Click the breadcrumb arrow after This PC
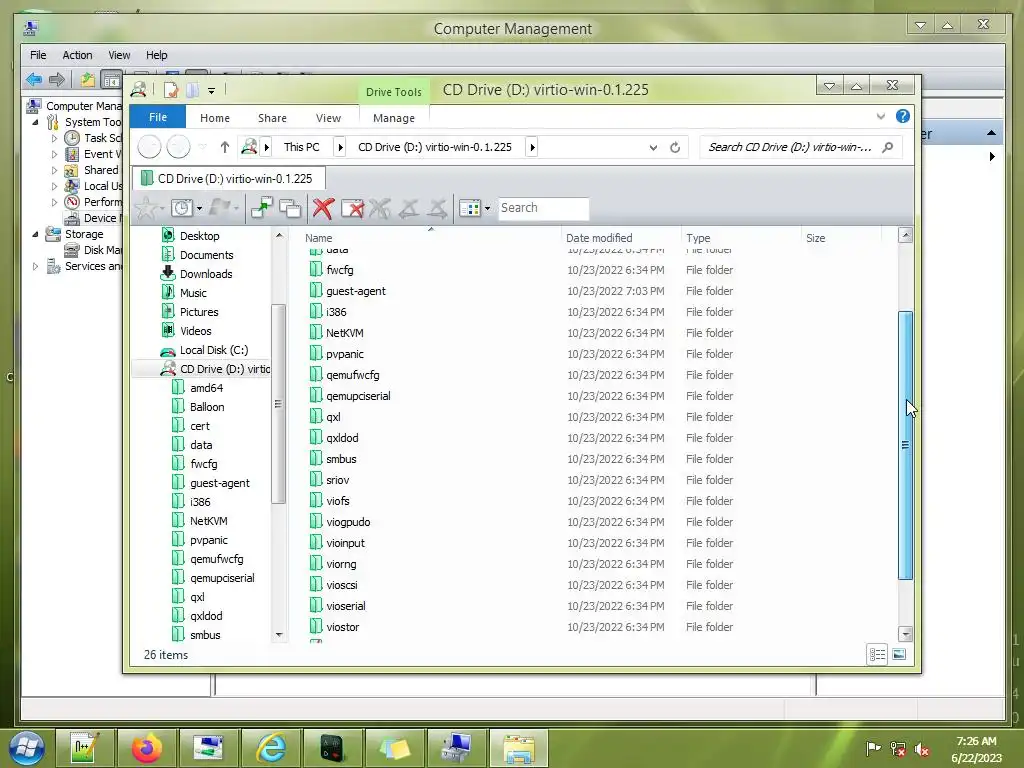1024x768 pixels. tap(340, 147)
